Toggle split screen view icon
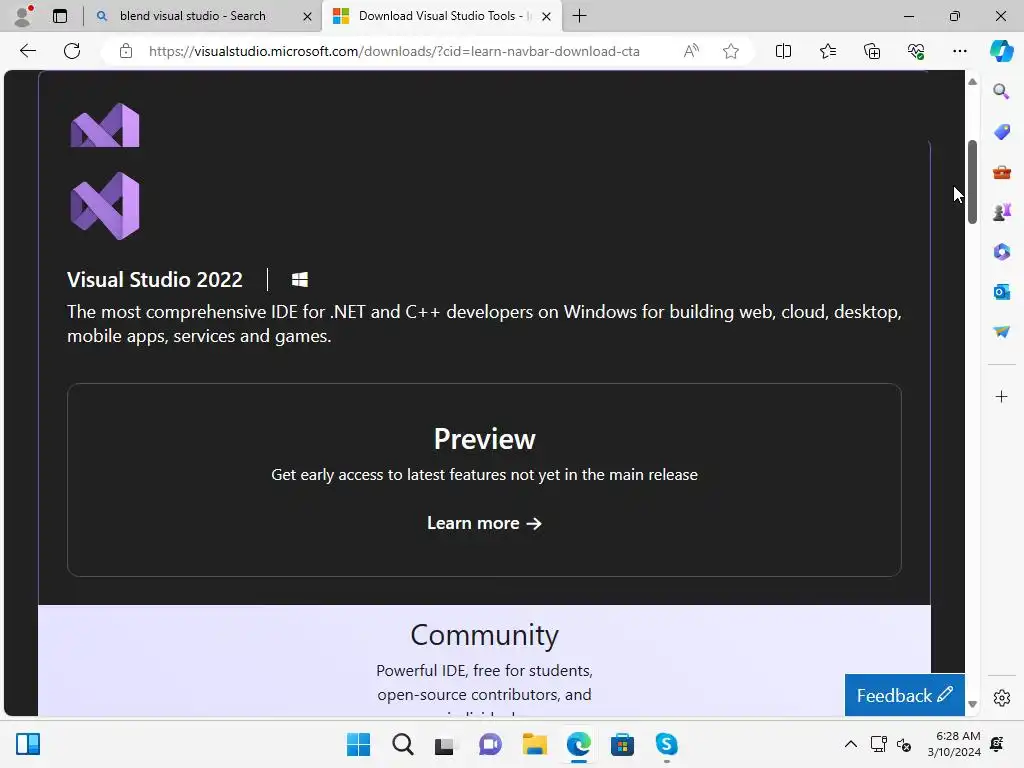The width and height of the screenshot is (1024, 768). 783,51
